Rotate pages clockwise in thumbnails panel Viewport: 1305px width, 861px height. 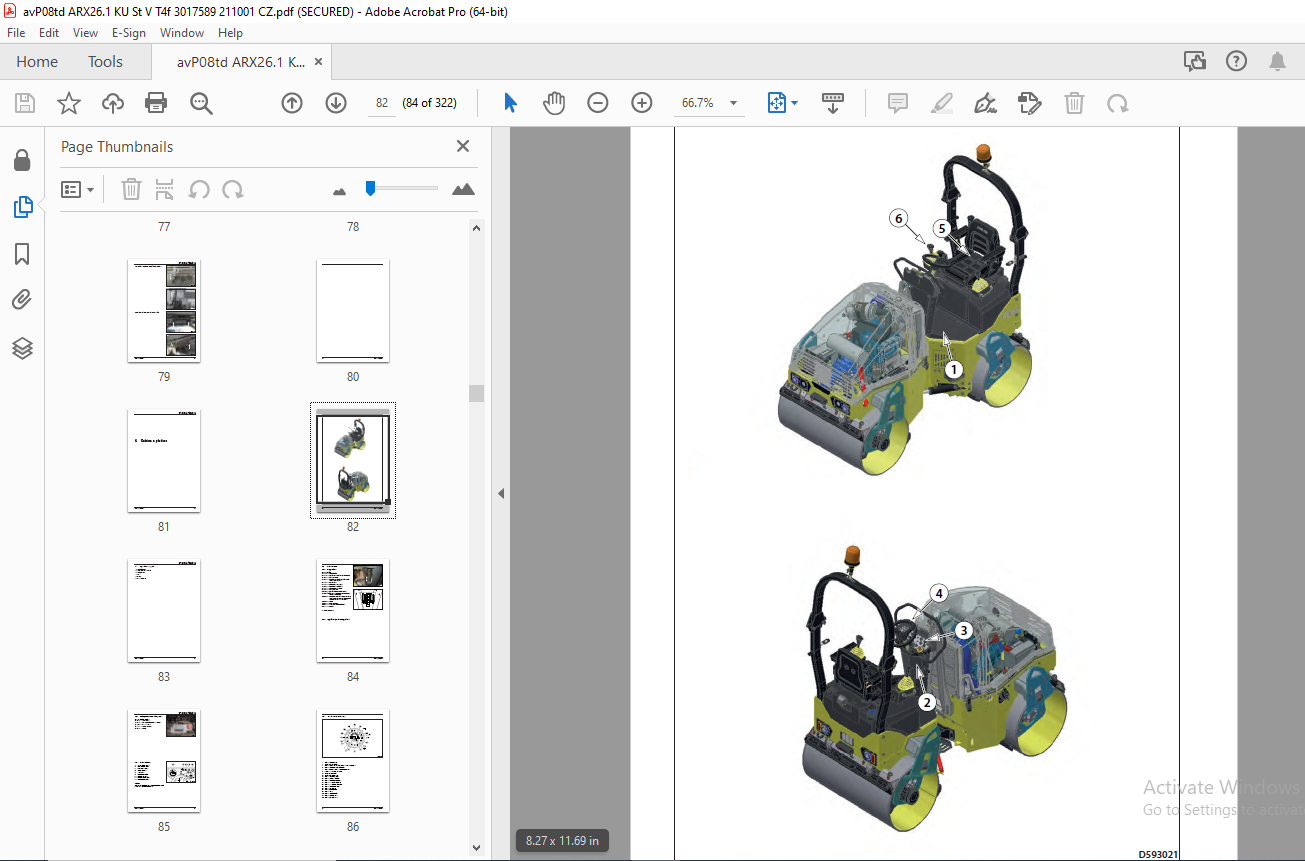point(233,189)
